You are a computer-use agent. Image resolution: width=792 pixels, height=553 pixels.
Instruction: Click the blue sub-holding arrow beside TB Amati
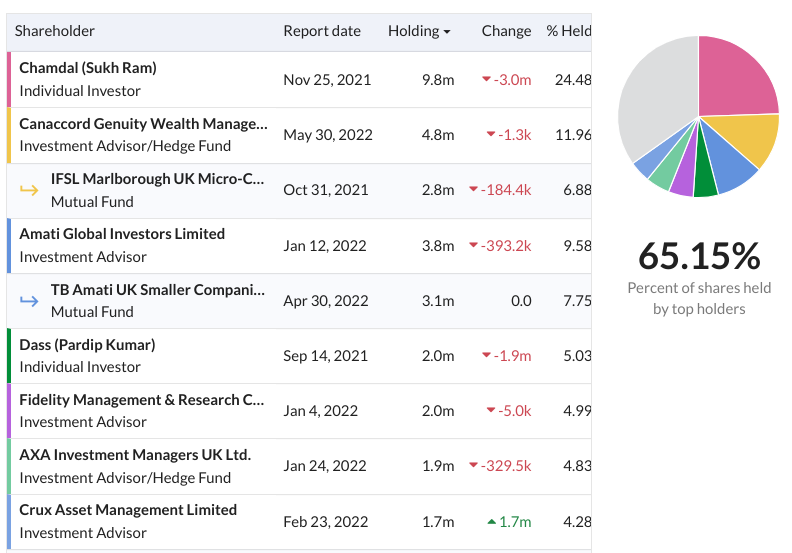coord(29,301)
